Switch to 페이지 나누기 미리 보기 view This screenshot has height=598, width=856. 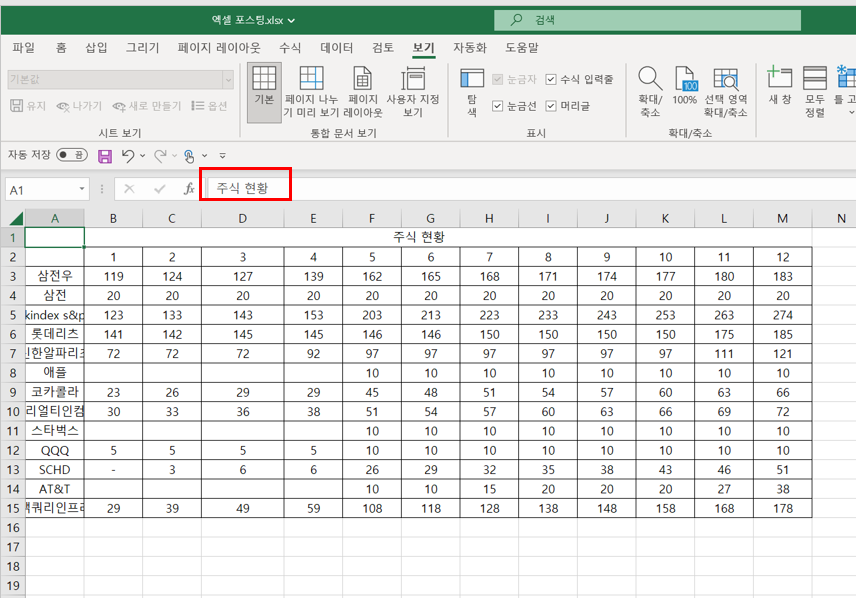(311, 92)
